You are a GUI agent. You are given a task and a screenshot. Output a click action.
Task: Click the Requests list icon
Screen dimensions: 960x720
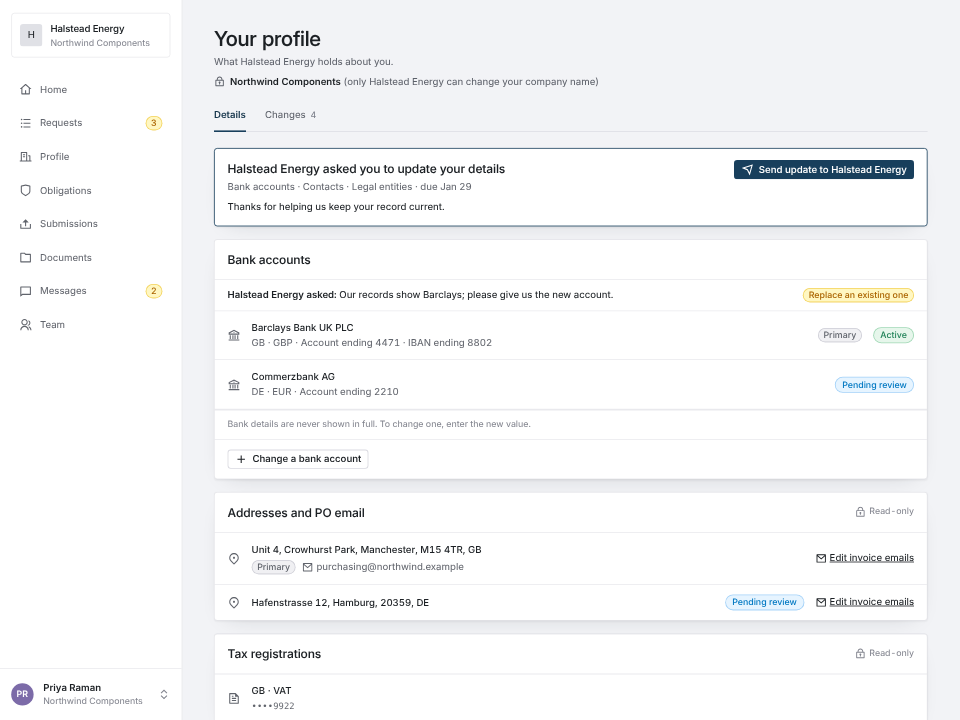[25, 123]
